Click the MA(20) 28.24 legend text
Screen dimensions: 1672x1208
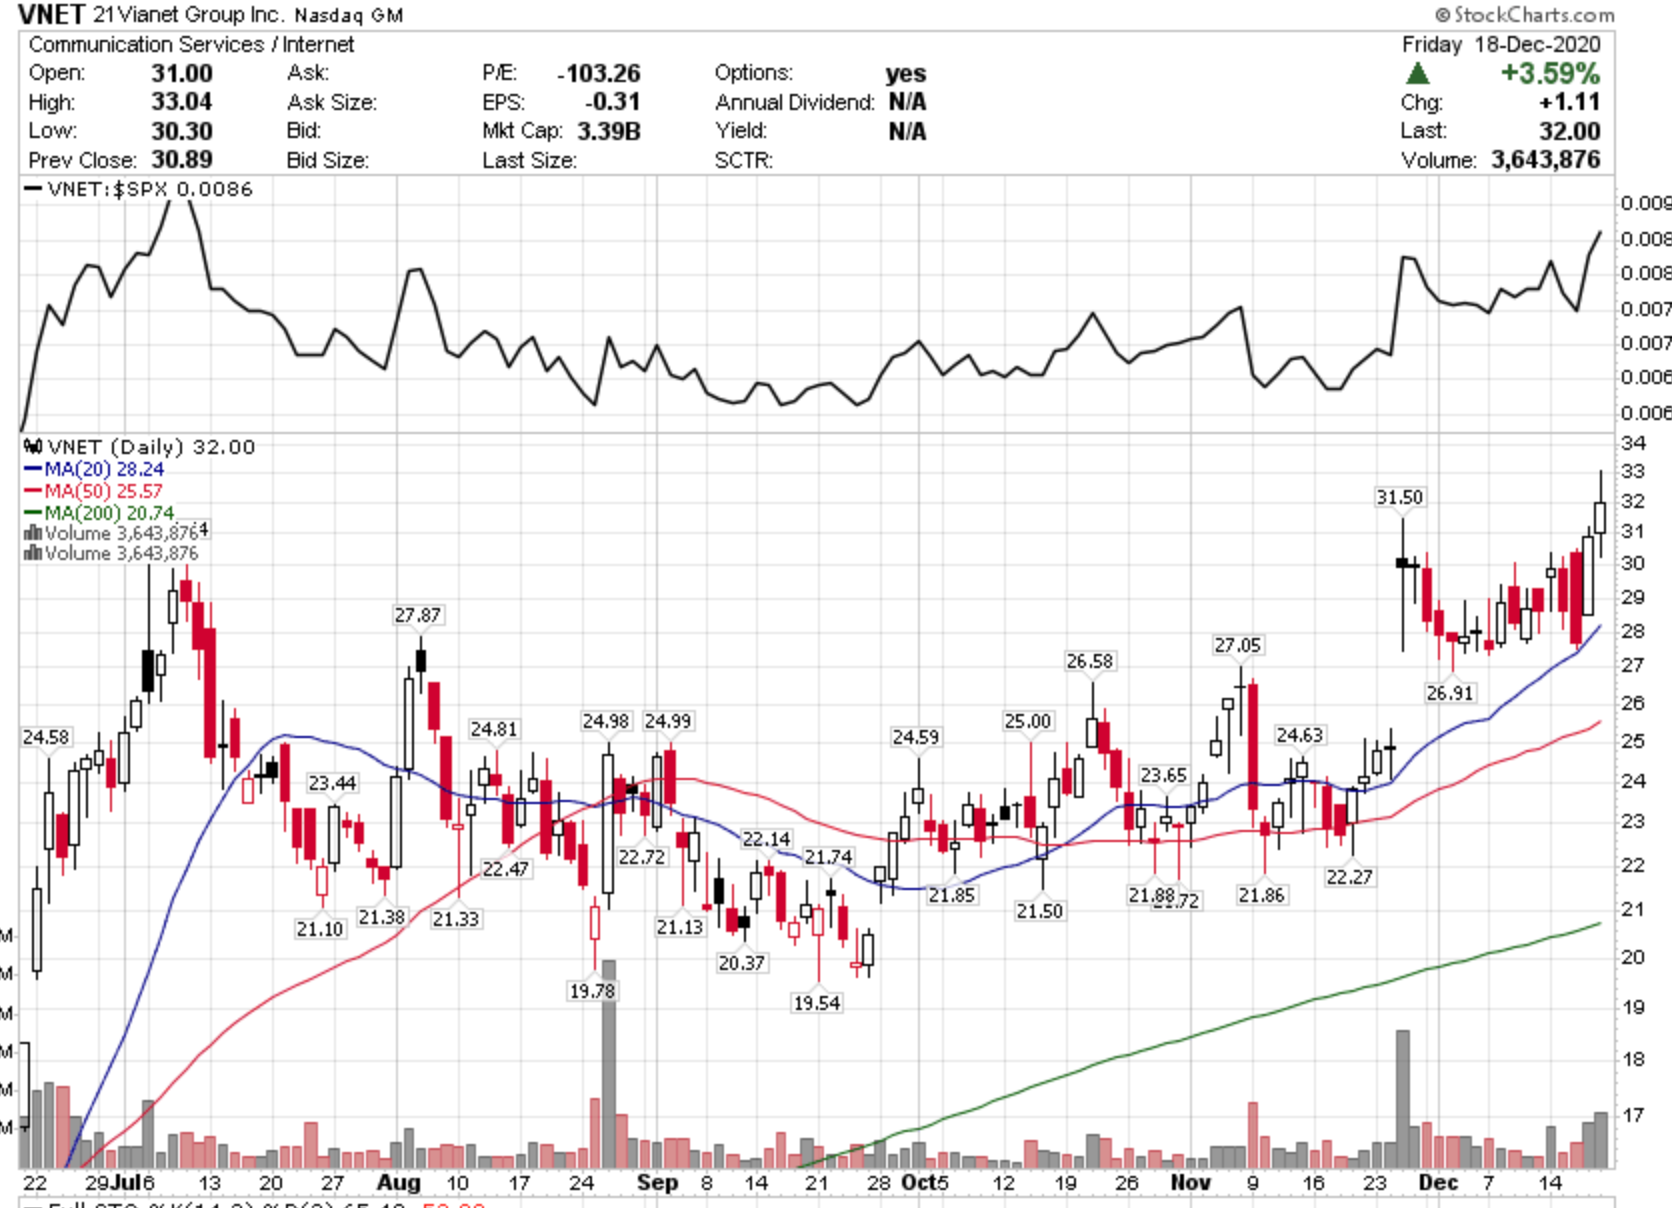[104, 469]
